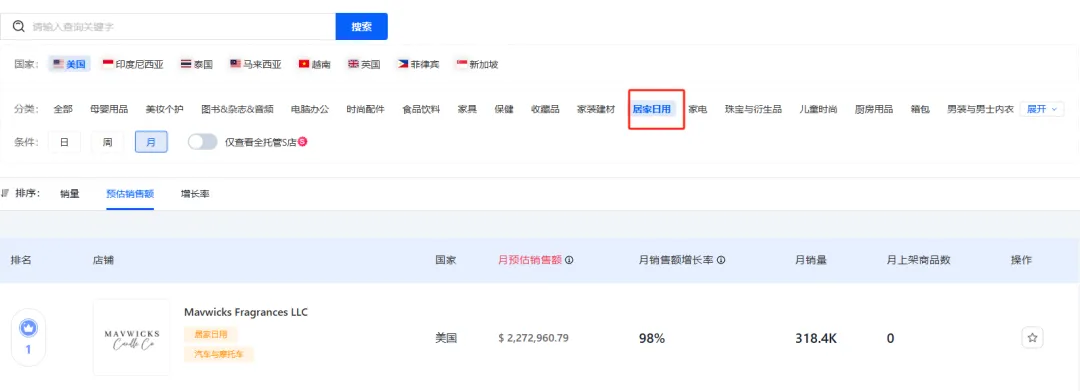Click the 店铺 column header

click(103, 260)
